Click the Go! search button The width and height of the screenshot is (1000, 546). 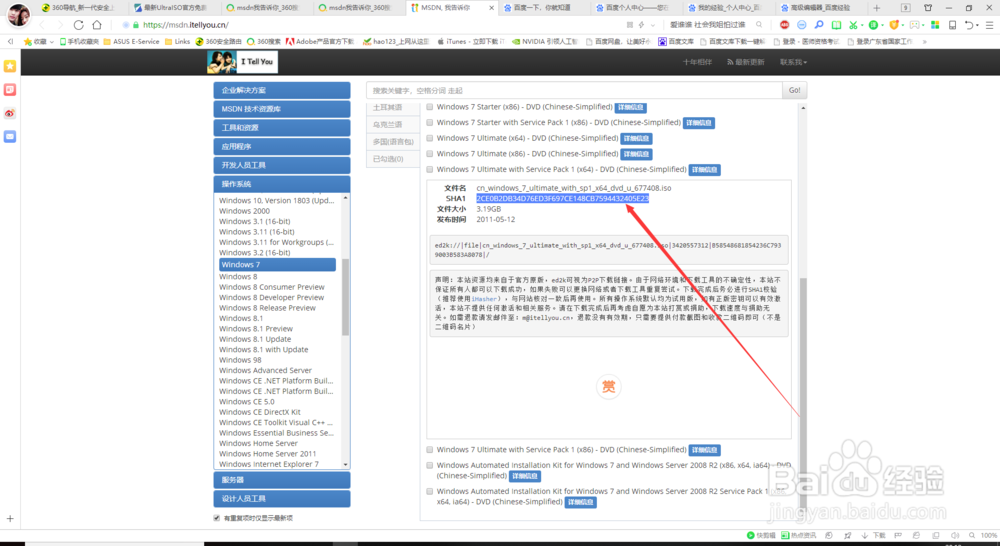coord(795,91)
